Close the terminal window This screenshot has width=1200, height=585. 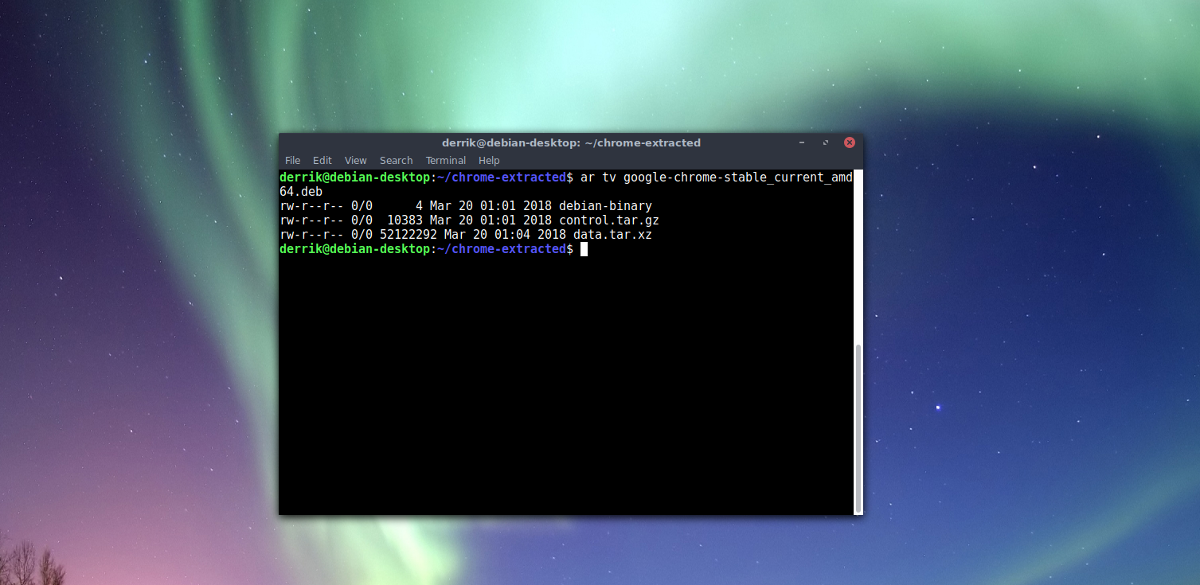pos(849,142)
